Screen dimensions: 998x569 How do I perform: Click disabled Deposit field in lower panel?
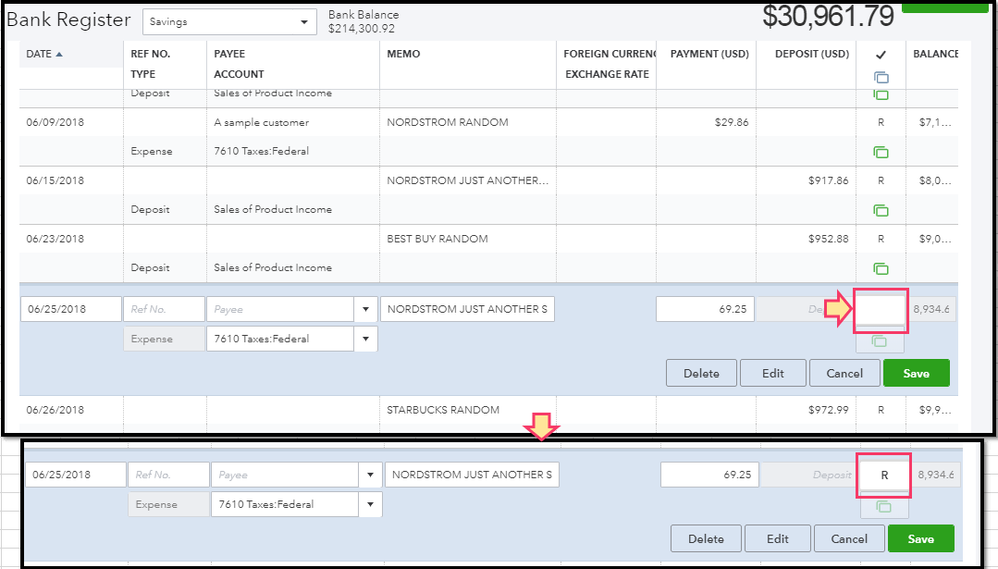click(808, 475)
